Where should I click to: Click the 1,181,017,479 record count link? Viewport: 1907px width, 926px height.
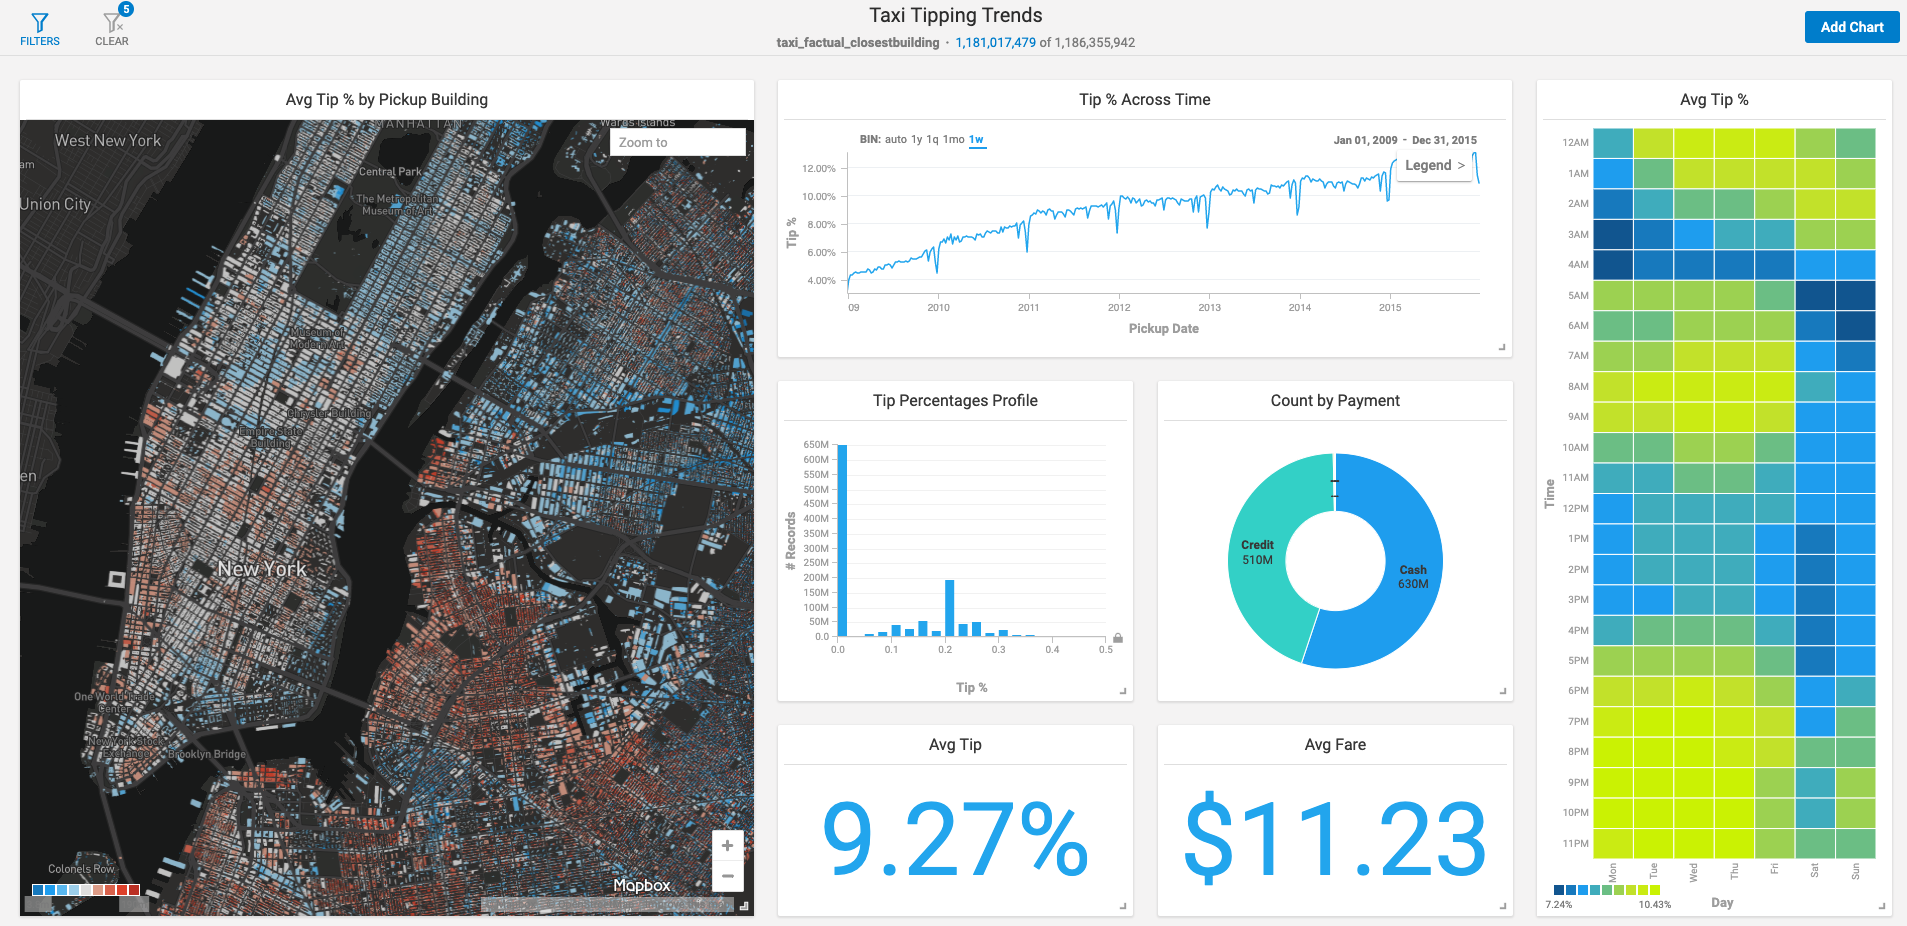tap(996, 42)
